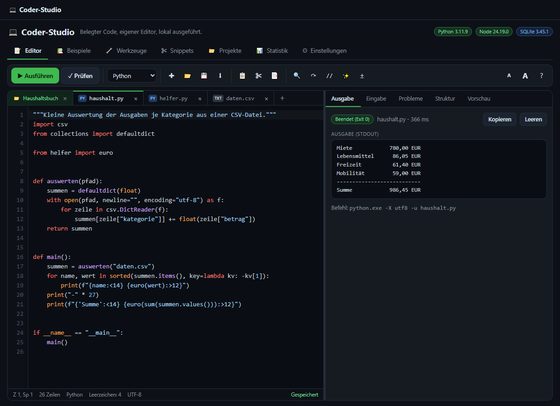Click the PY icon on haushalt.py tab
This screenshot has height=406, width=560.
coord(82,98)
